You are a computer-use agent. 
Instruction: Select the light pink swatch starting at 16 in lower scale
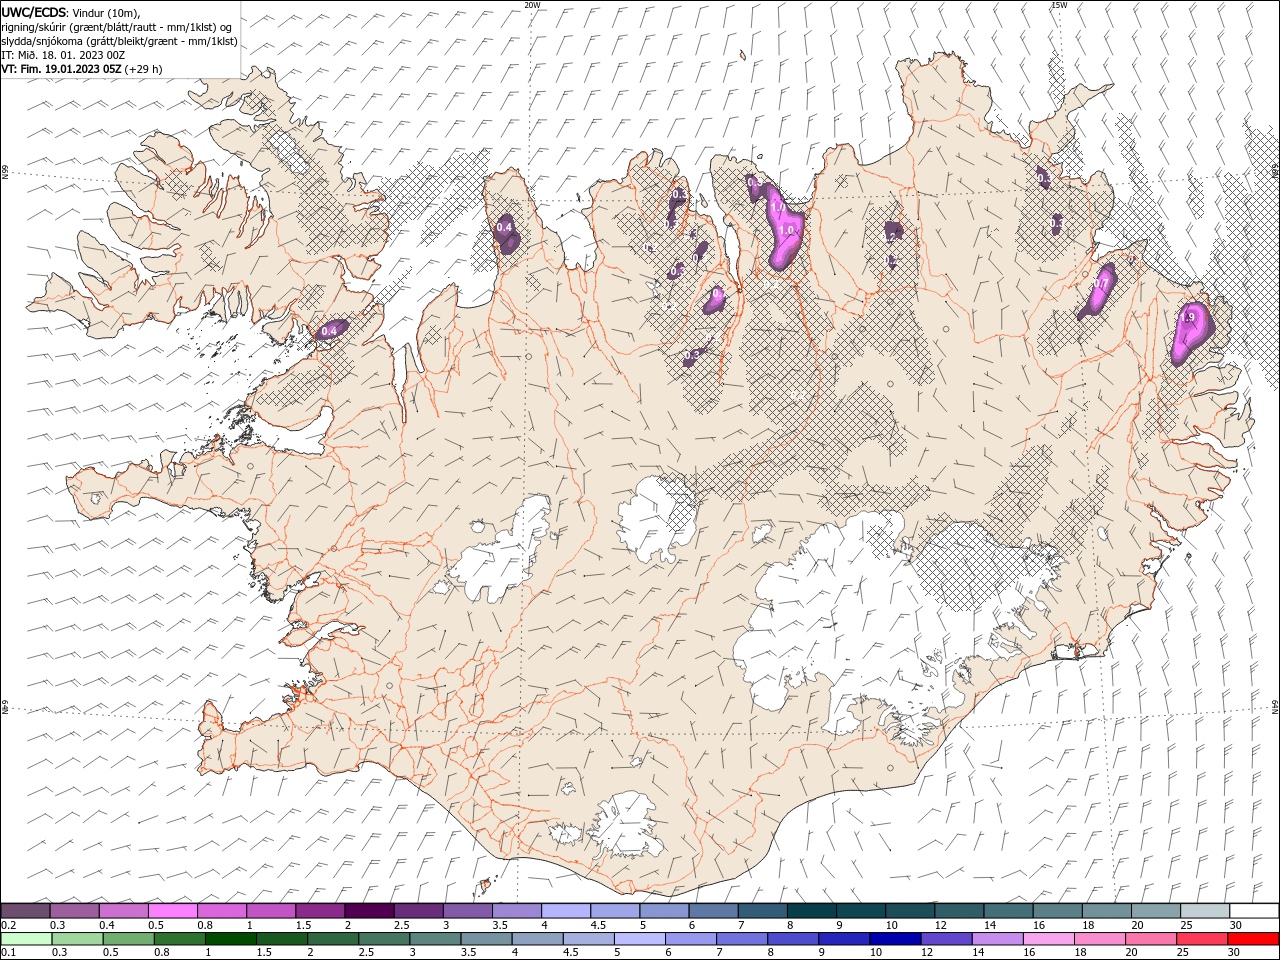pos(1048,939)
